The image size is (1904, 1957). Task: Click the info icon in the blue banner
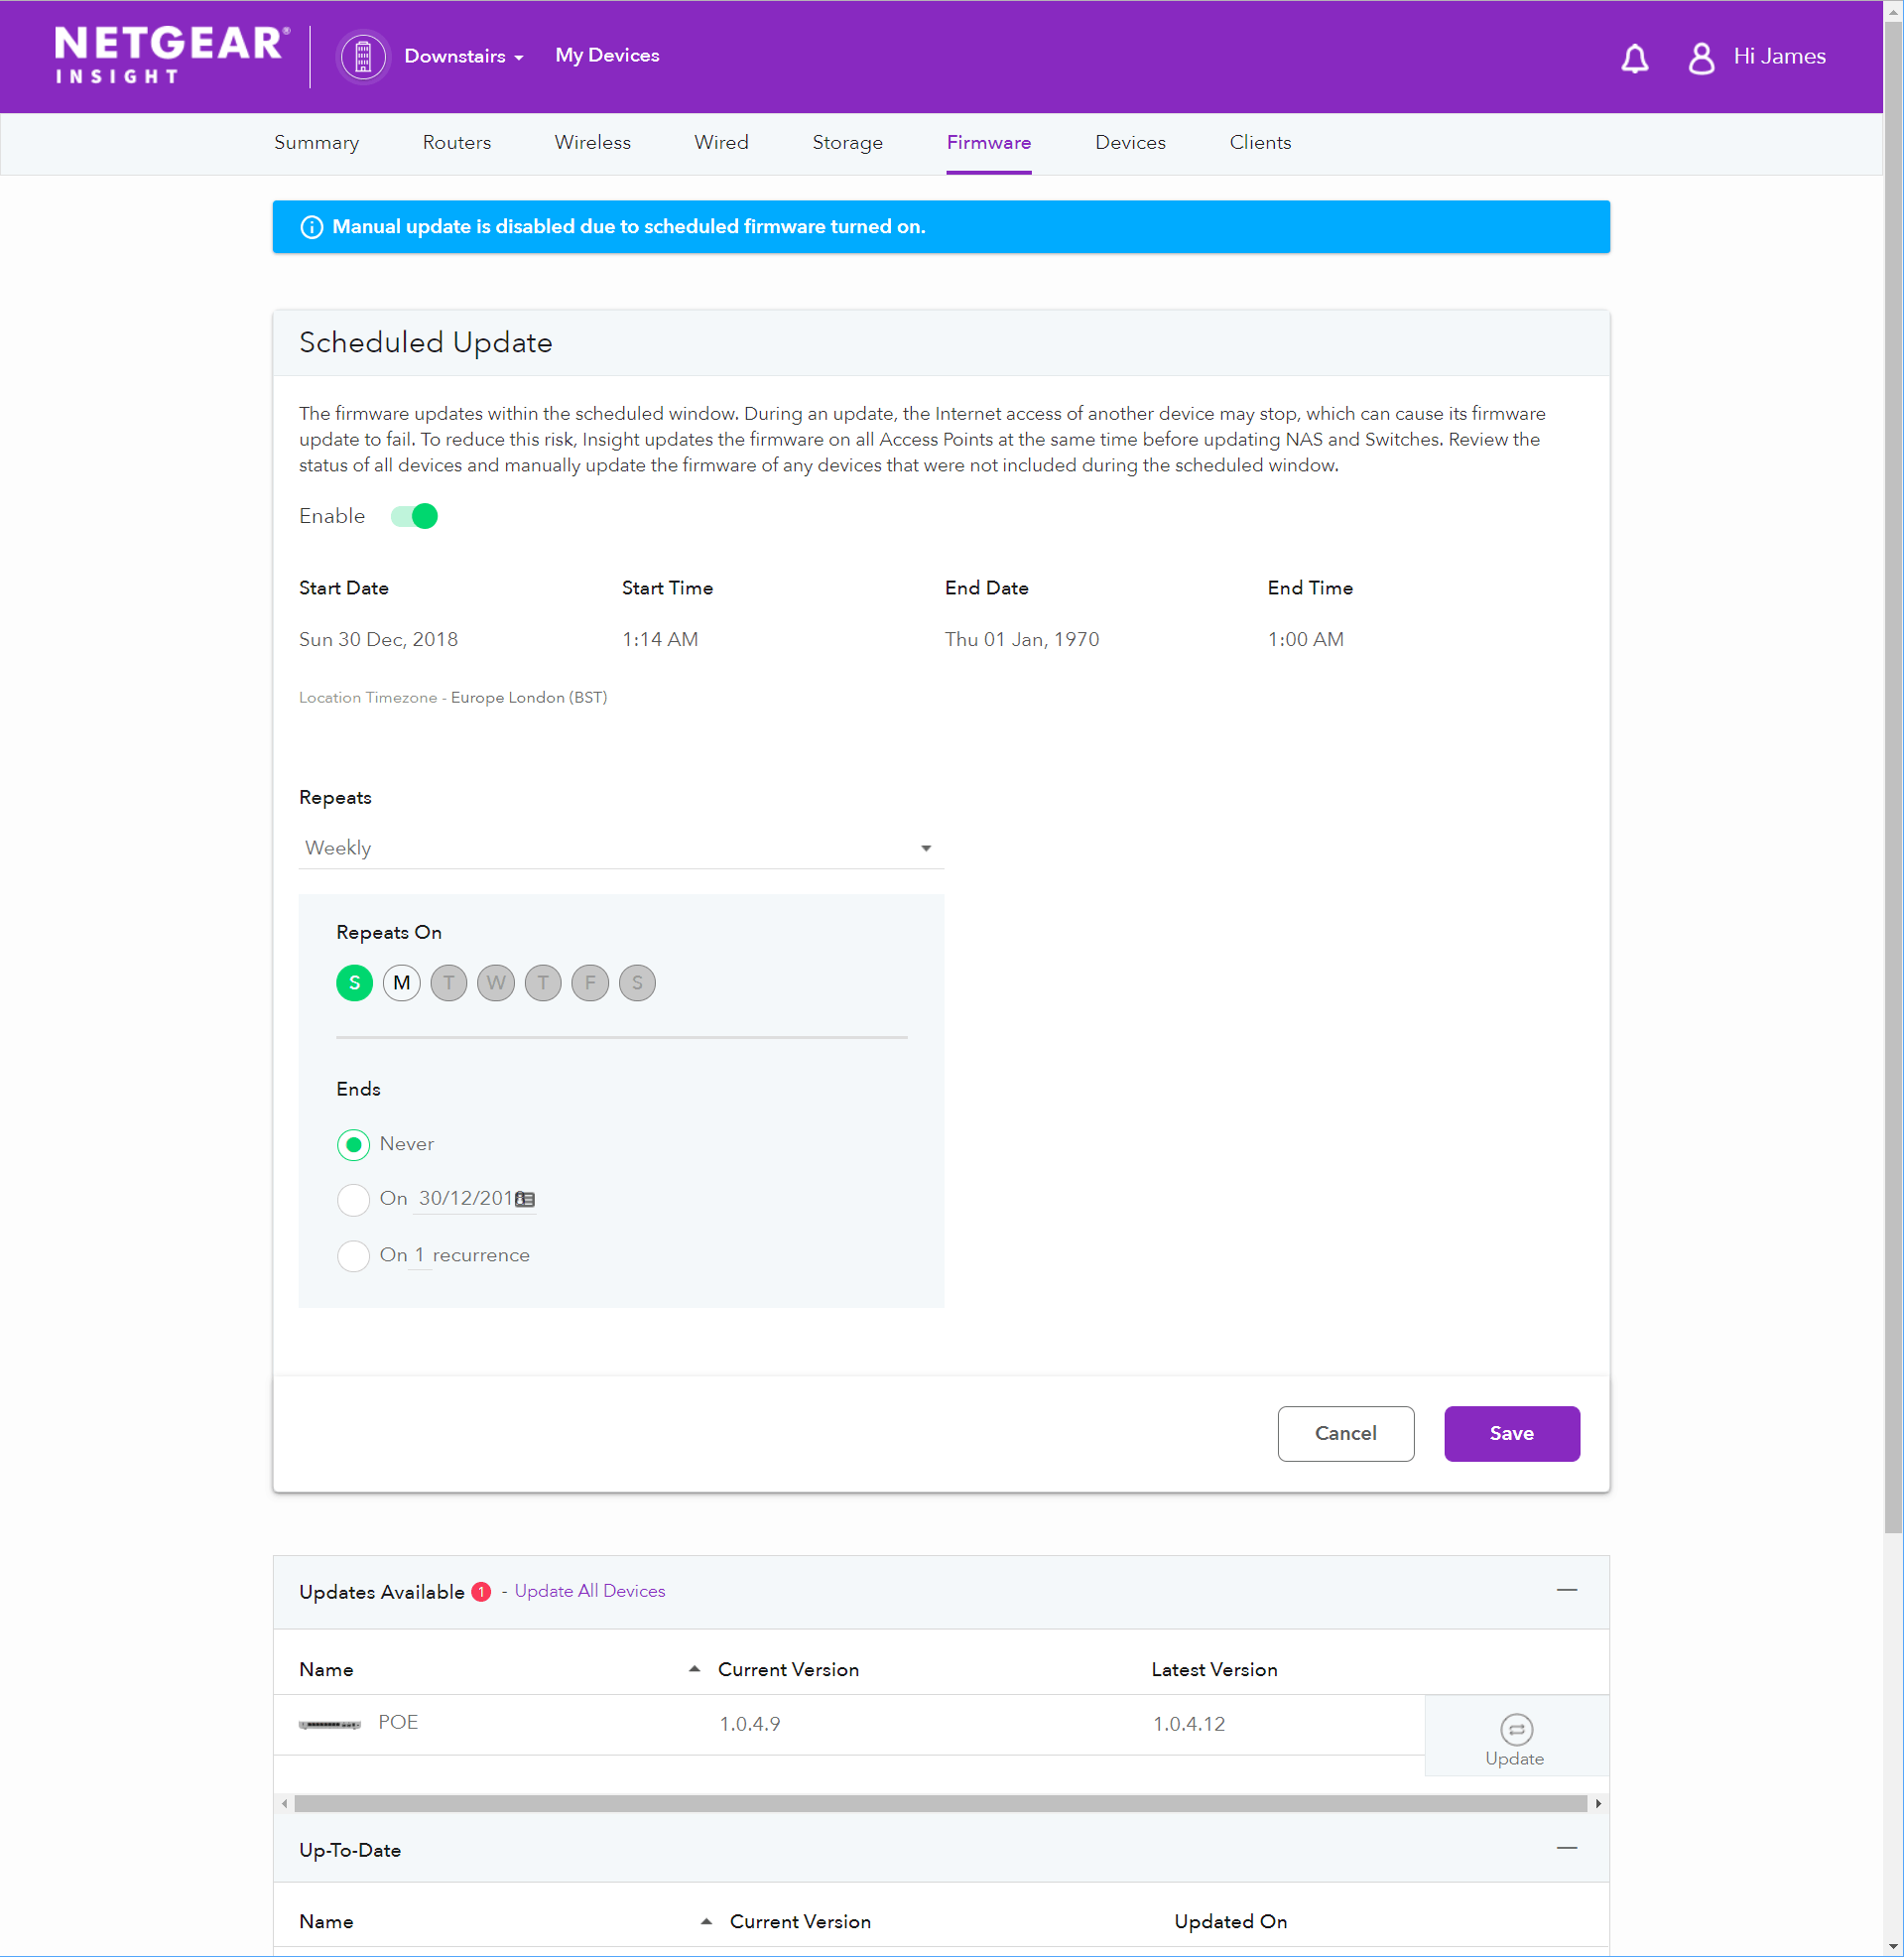pos(312,227)
